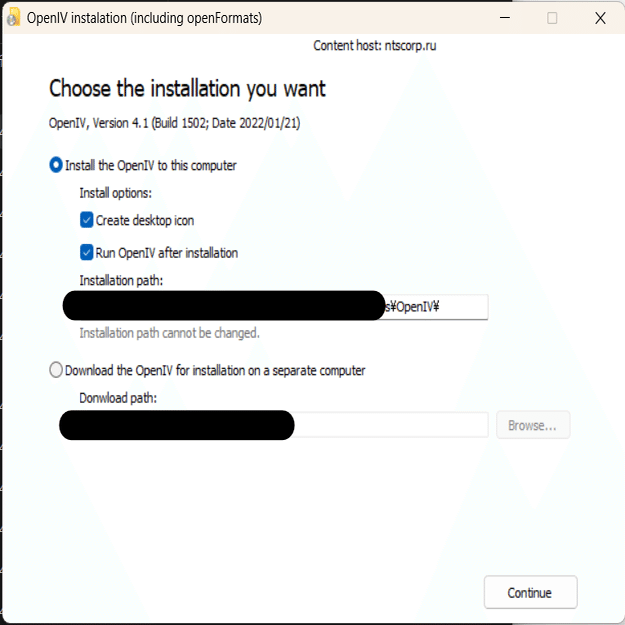Close the OpenIV installer window
This screenshot has height=625, width=625.
click(600, 18)
